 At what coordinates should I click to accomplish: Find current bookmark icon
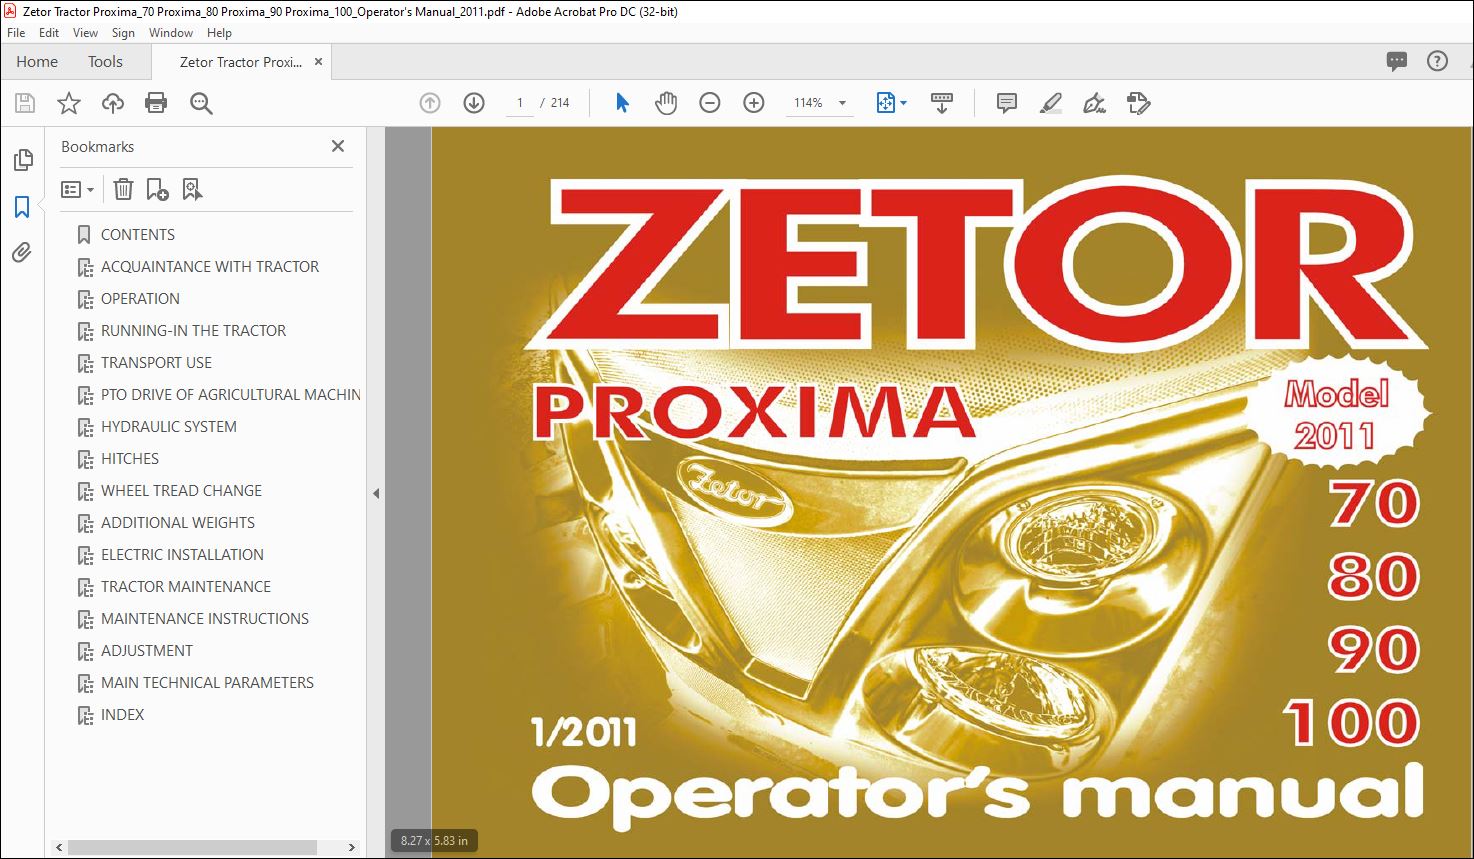click(x=192, y=189)
